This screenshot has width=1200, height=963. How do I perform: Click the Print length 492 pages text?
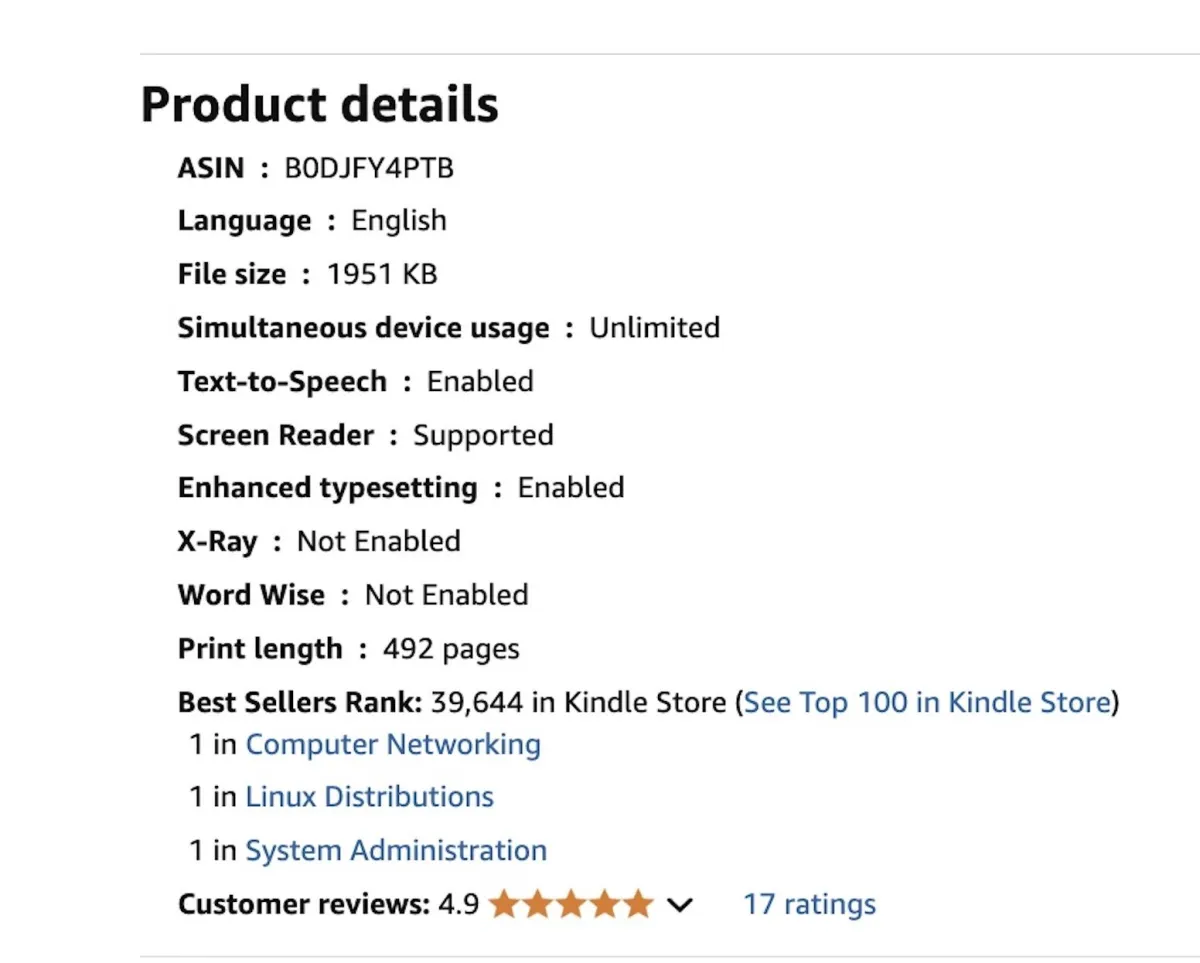pos(348,649)
